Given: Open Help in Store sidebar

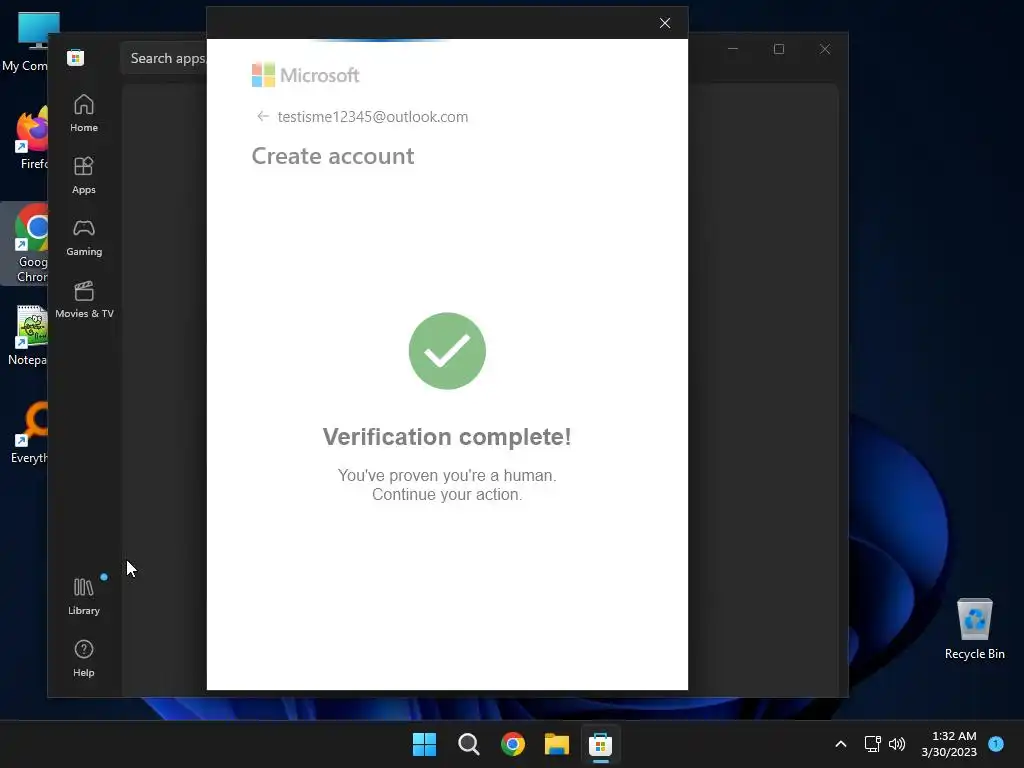Looking at the screenshot, I should (x=84, y=658).
